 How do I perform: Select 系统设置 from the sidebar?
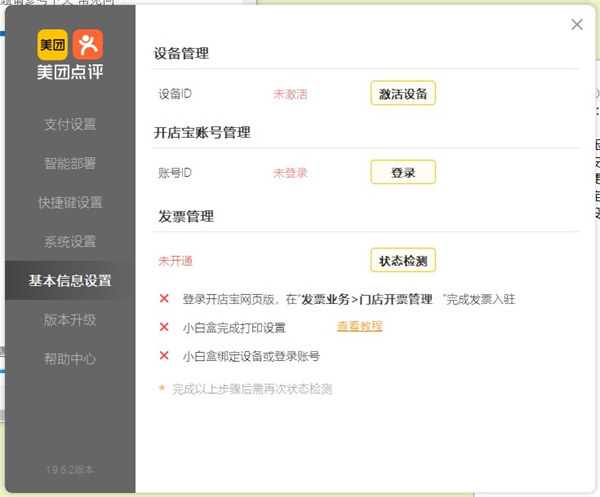coord(70,242)
